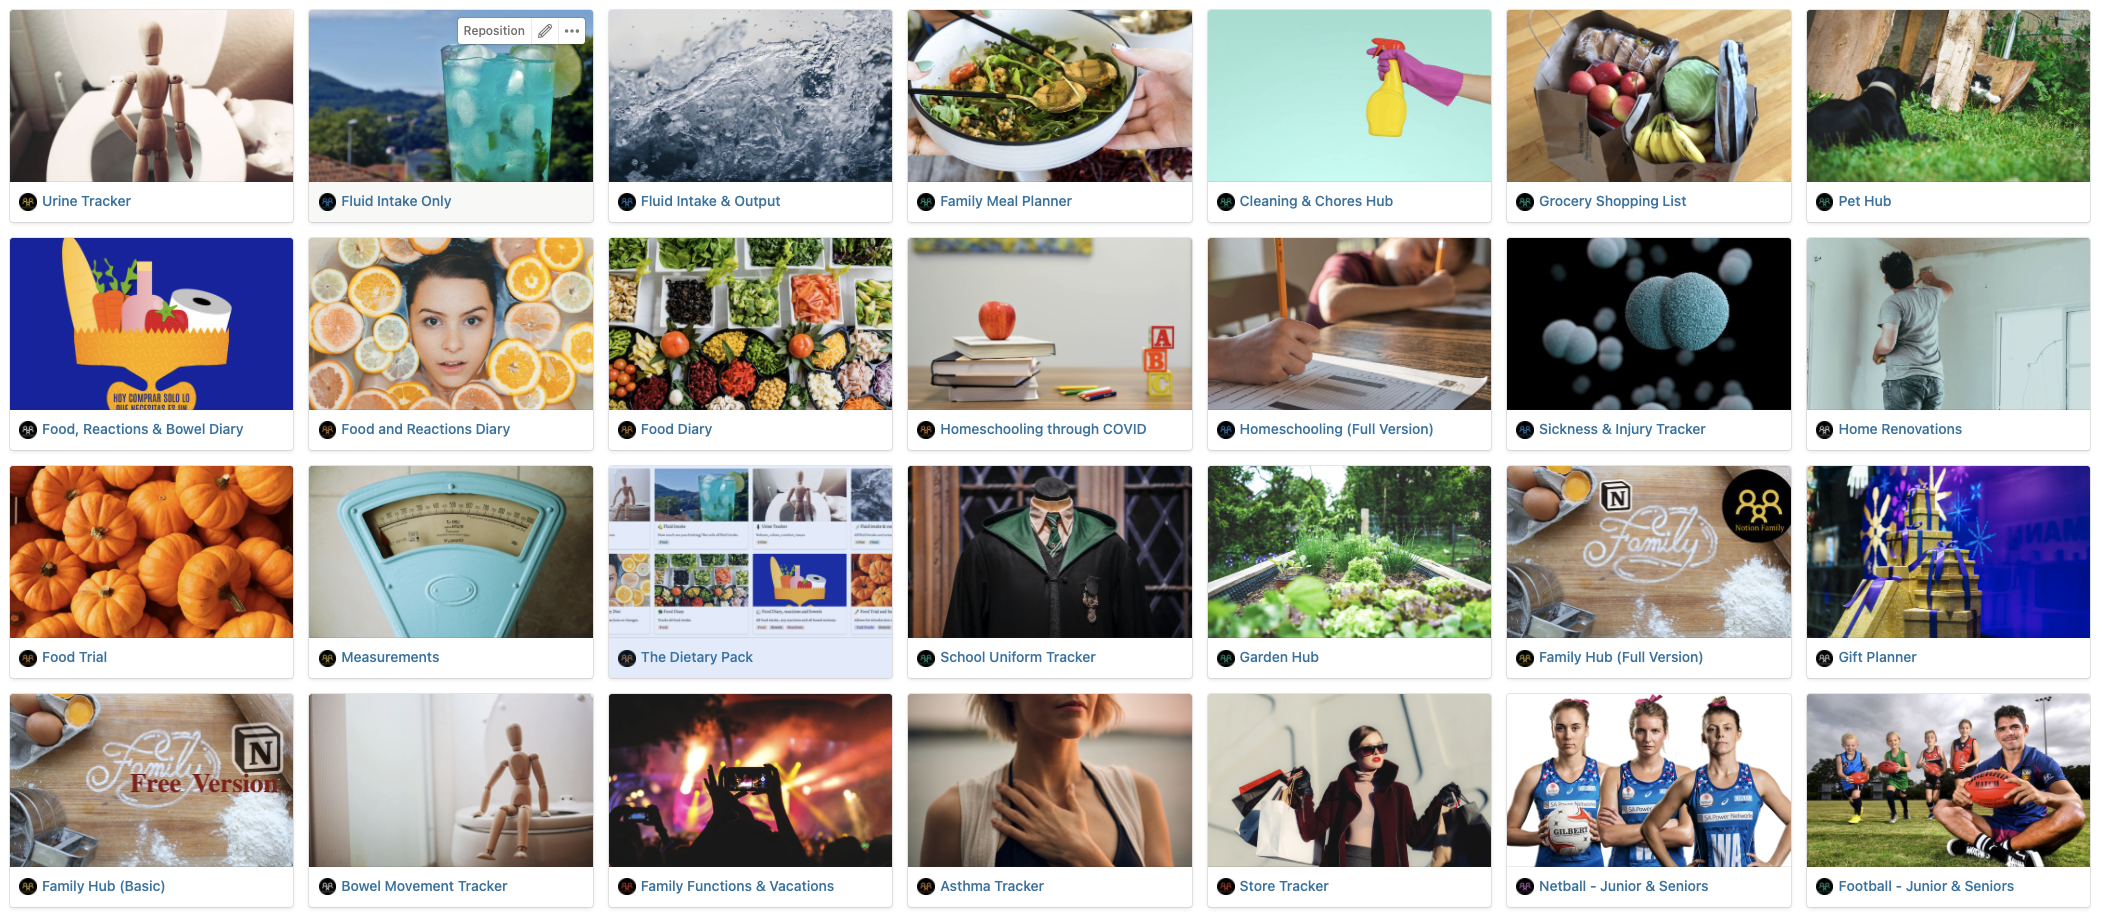Viewport: 2106px width, 921px height.
Task: Click the page icon beside Food Diary
Action: point(627,430)
